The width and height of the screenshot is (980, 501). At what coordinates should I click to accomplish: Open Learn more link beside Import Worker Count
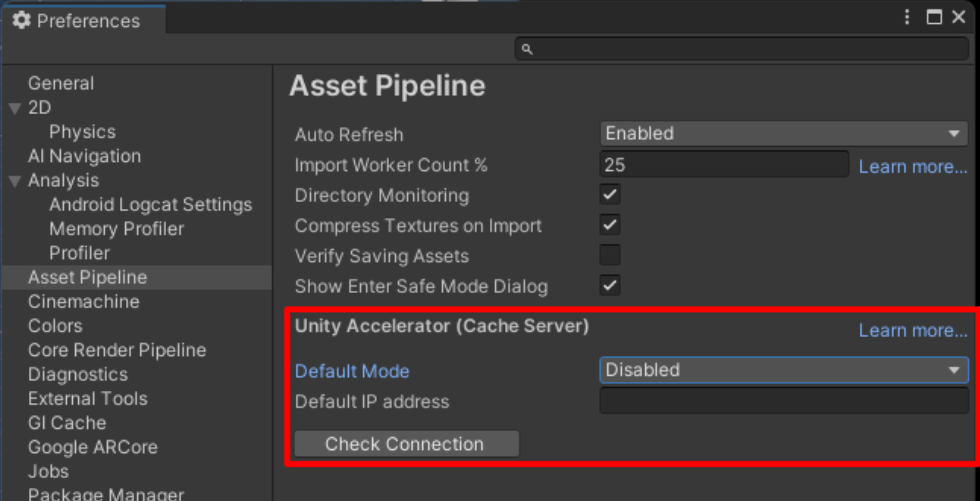click(913, 167)
